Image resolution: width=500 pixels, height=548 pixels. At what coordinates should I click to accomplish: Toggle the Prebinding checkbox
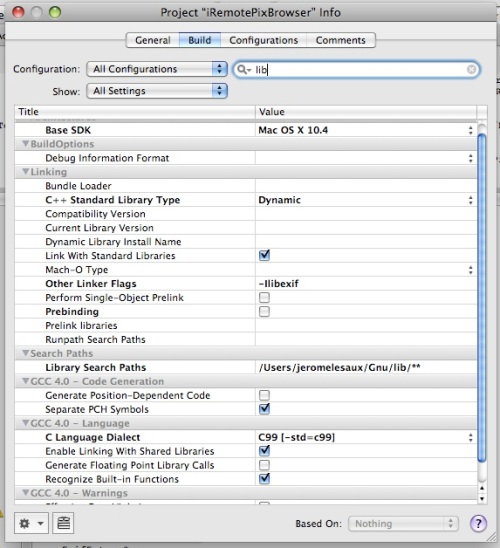point(265,311)
